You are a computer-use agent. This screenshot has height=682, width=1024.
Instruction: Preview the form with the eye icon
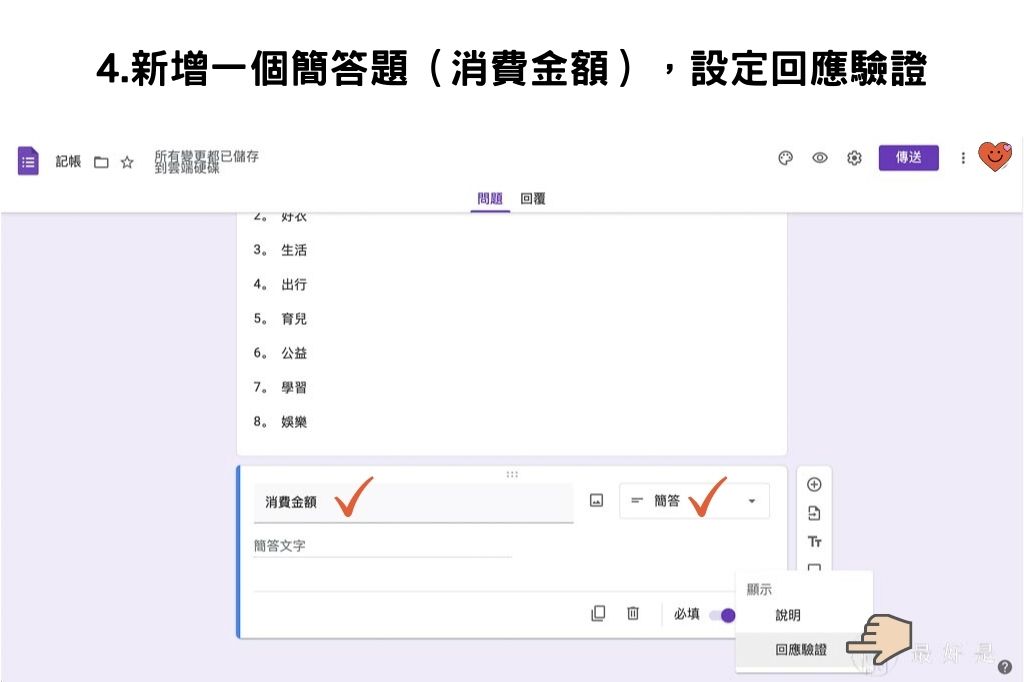pyautogui.click(x=820, y=157)
